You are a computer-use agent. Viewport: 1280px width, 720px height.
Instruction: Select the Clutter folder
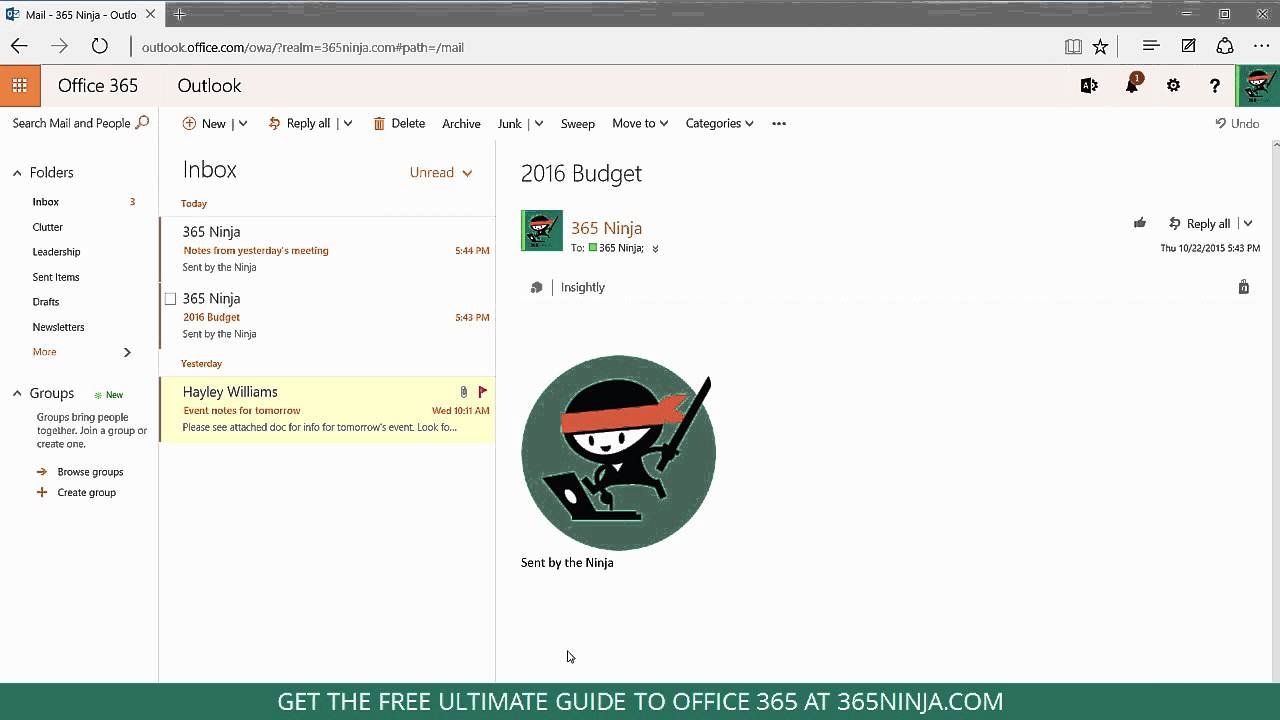coord(47,227)
